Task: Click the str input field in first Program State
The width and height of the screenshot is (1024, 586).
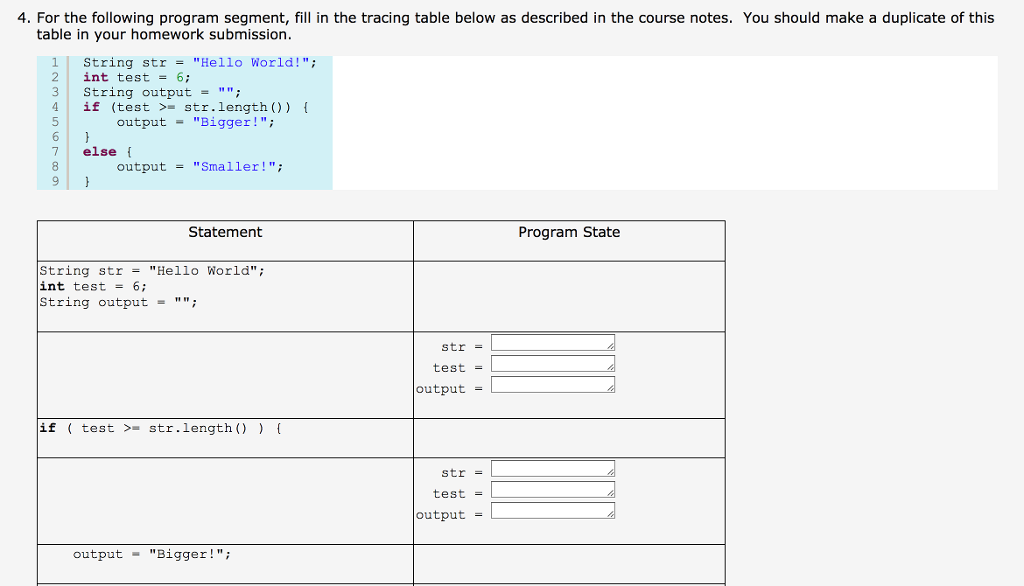Action: coord(551,341)
